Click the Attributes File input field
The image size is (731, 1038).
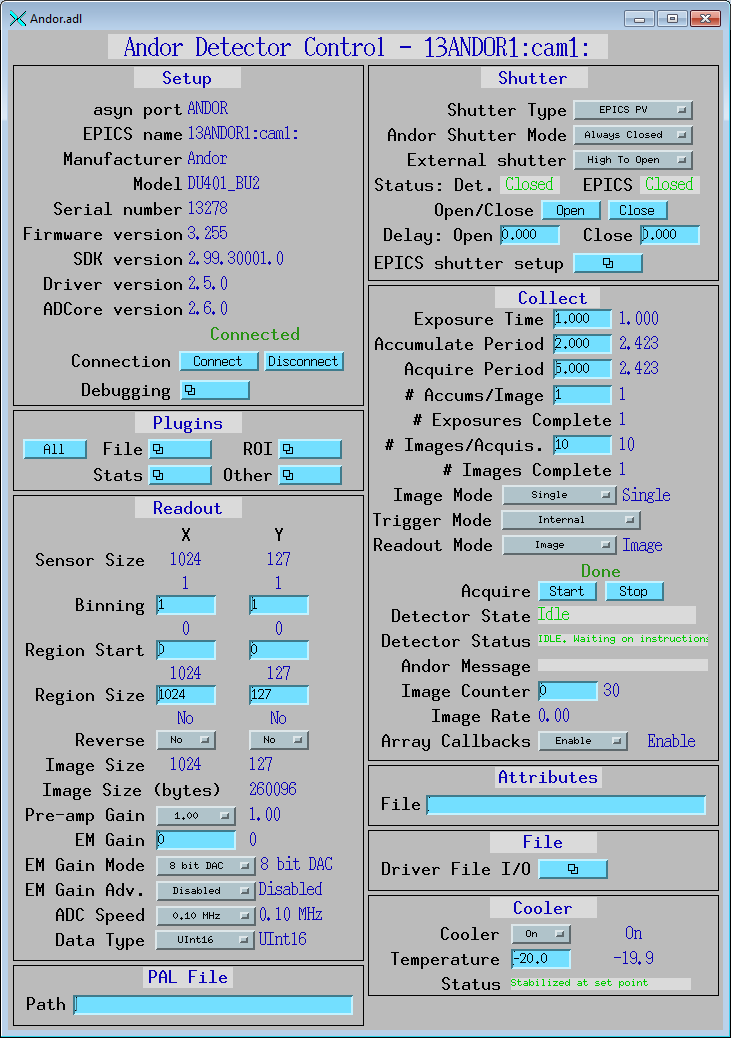[566, 805]
